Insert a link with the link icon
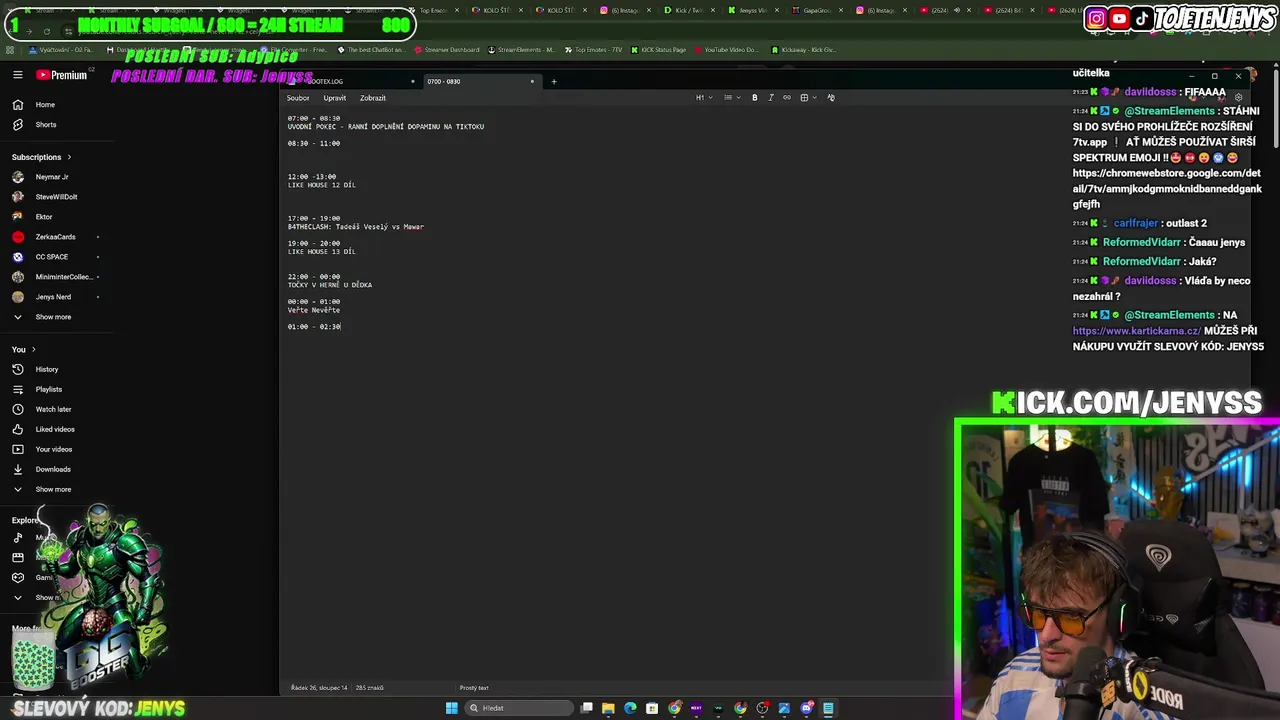The height and width of the screenshot is (720, 1280). click(787, 98)
